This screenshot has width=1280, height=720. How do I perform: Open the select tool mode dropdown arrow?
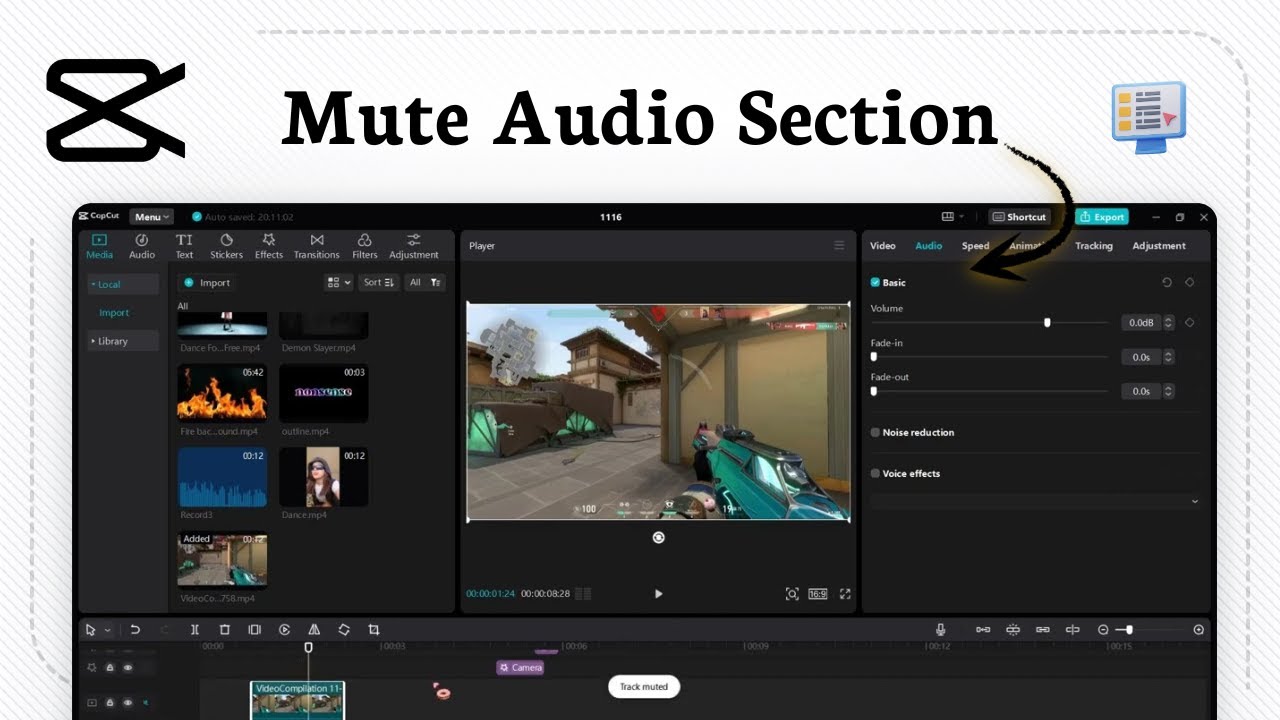(108, 630)
